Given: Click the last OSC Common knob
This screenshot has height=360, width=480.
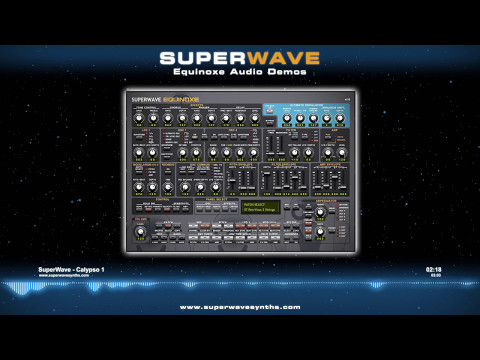Looking at the screenshot, I should (216, 187).
